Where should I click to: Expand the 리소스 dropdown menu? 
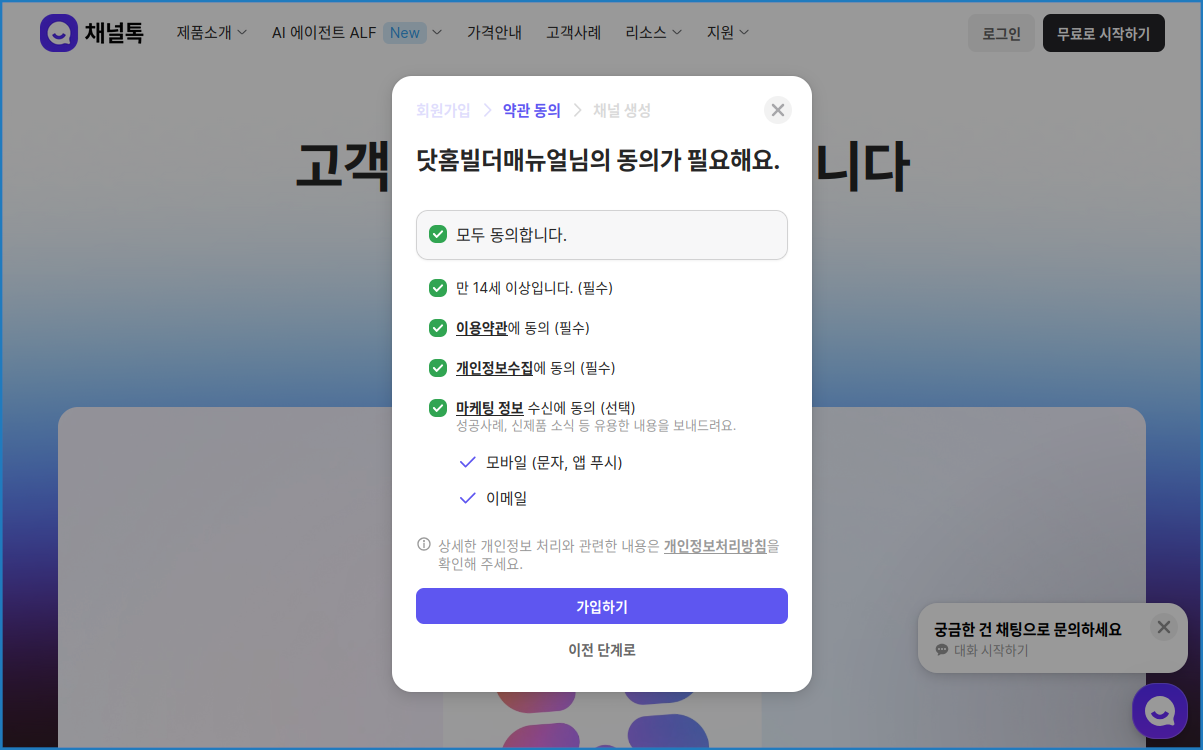tap(653, 33)
